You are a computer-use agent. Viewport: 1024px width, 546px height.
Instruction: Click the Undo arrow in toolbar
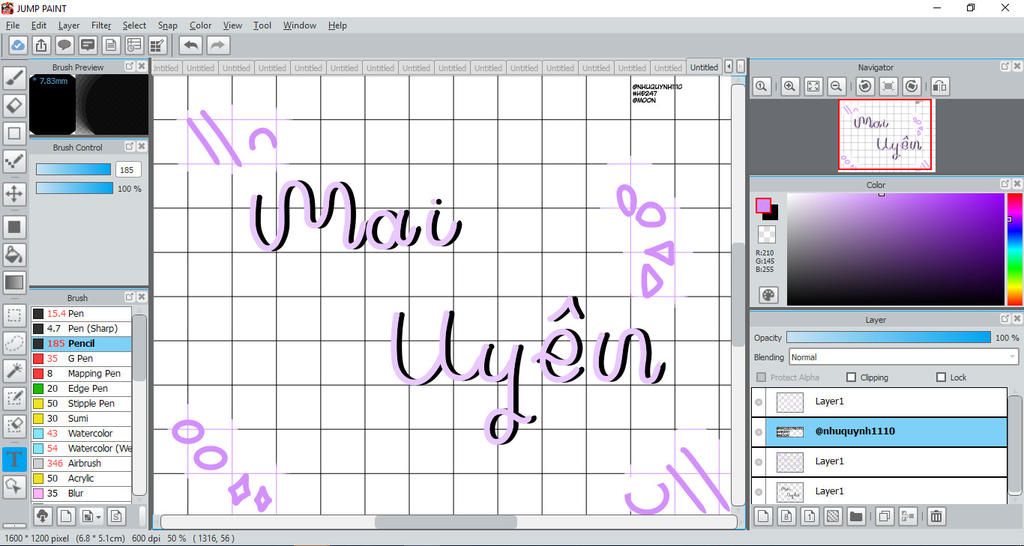(x=191, y=45)
